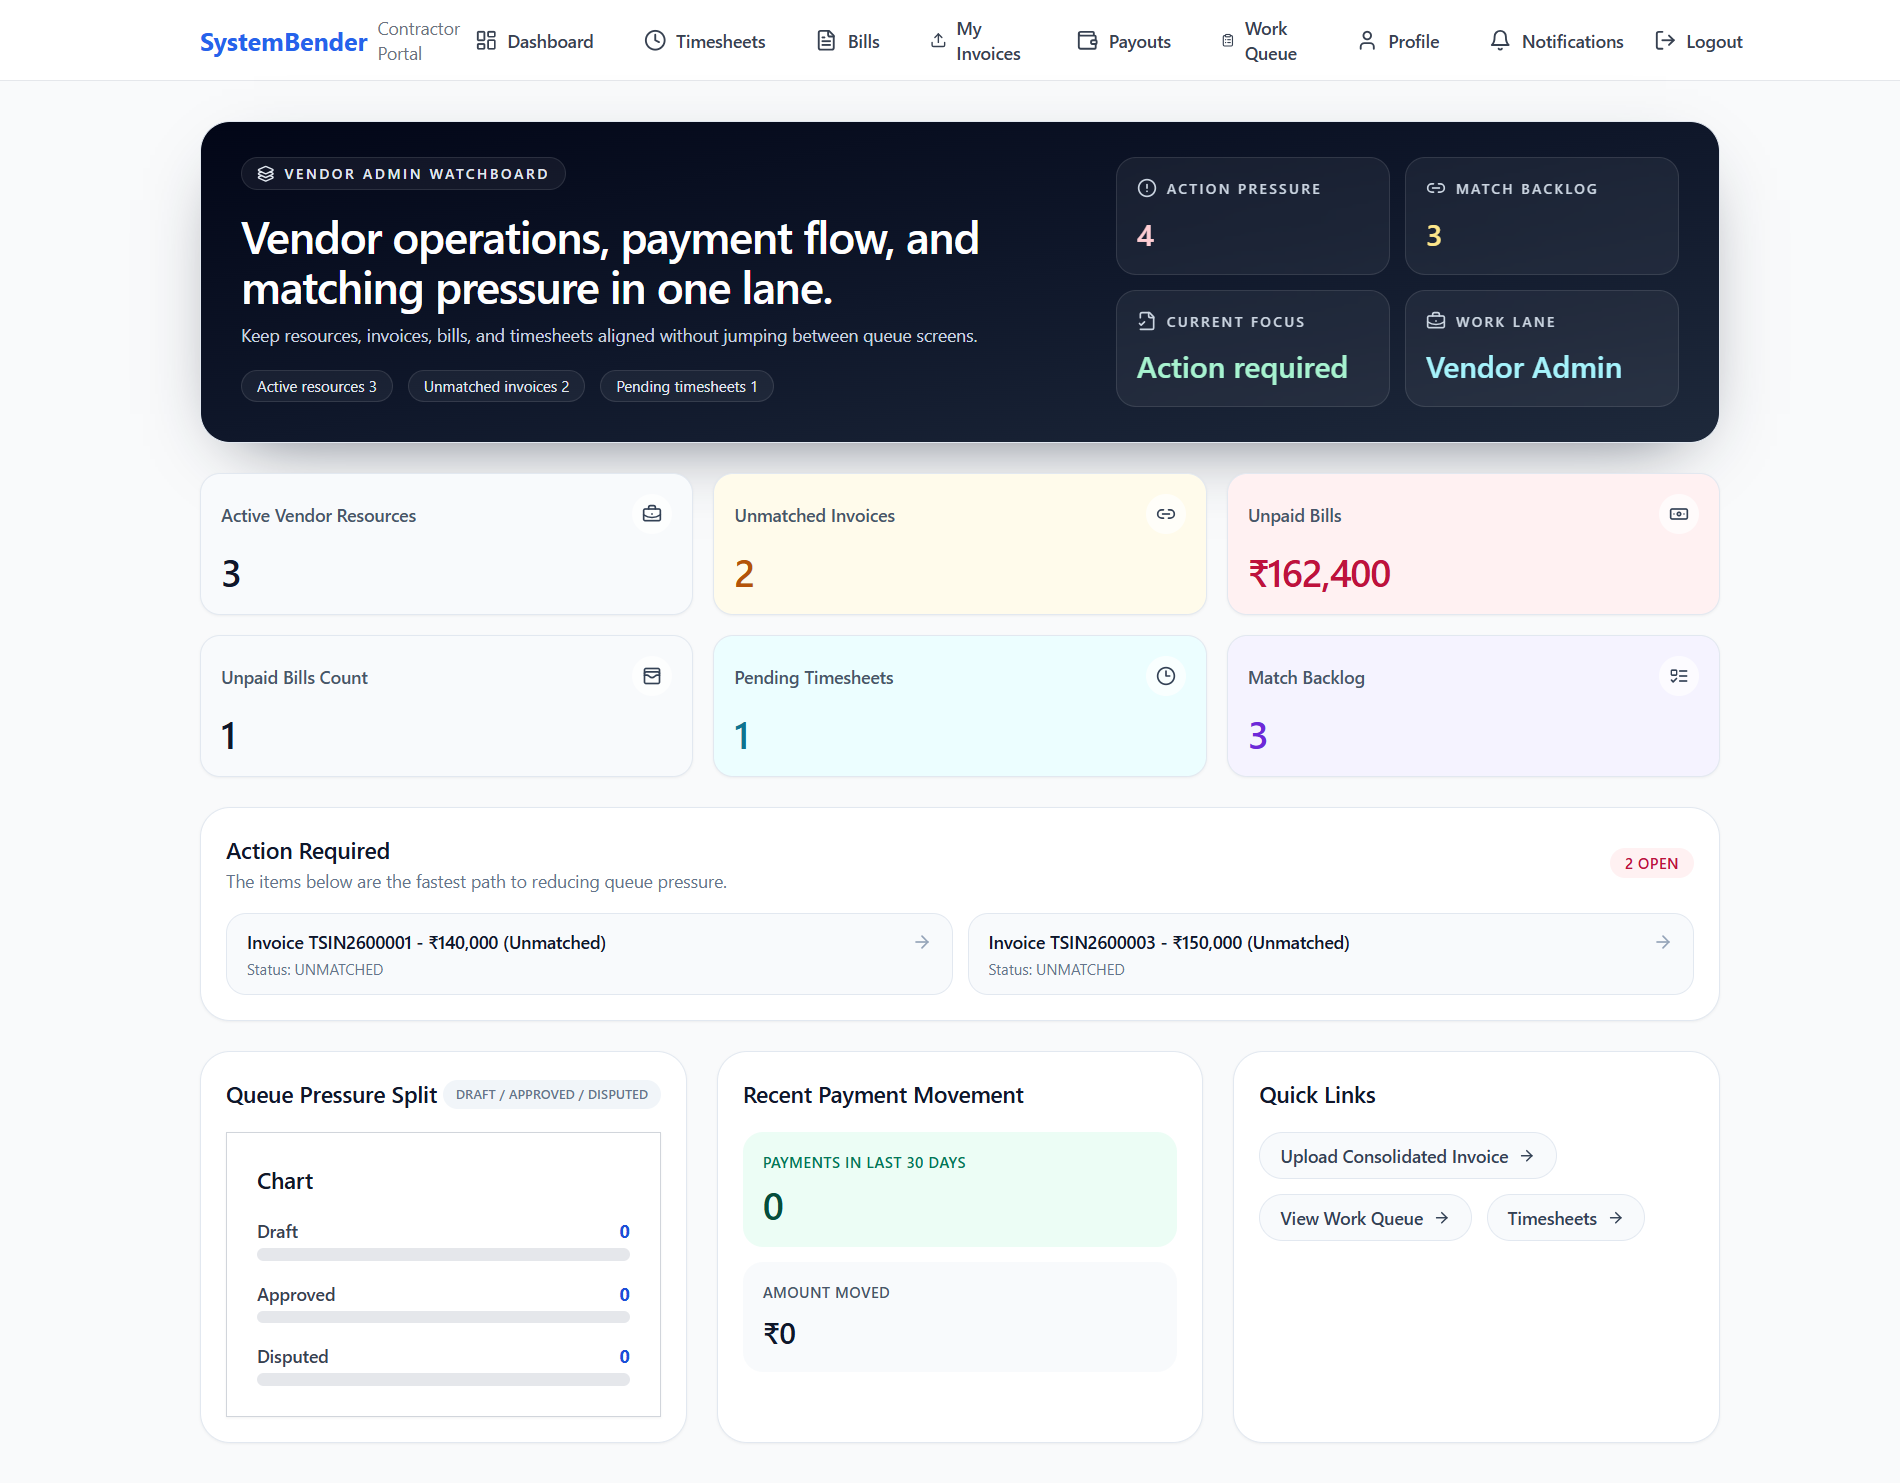This screenshot has height=1483, width=1900.
Task: Open the Current Focus Action required tile
Action: coord(1252,348)
